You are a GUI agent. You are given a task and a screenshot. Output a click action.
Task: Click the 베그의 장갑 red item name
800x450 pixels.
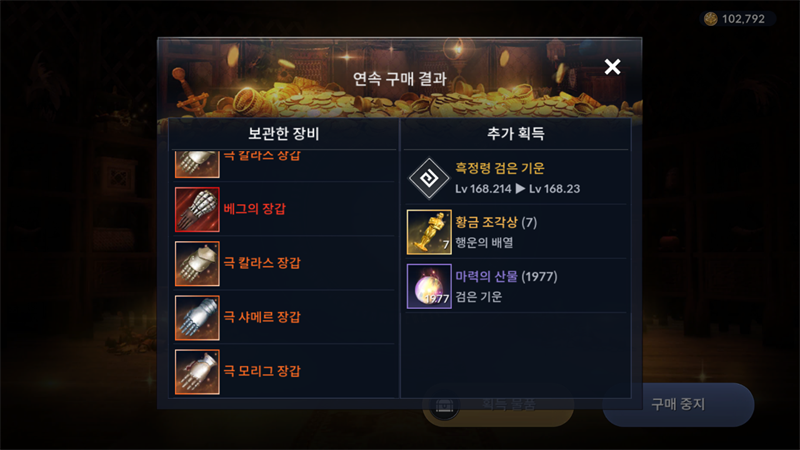[255, 209]
